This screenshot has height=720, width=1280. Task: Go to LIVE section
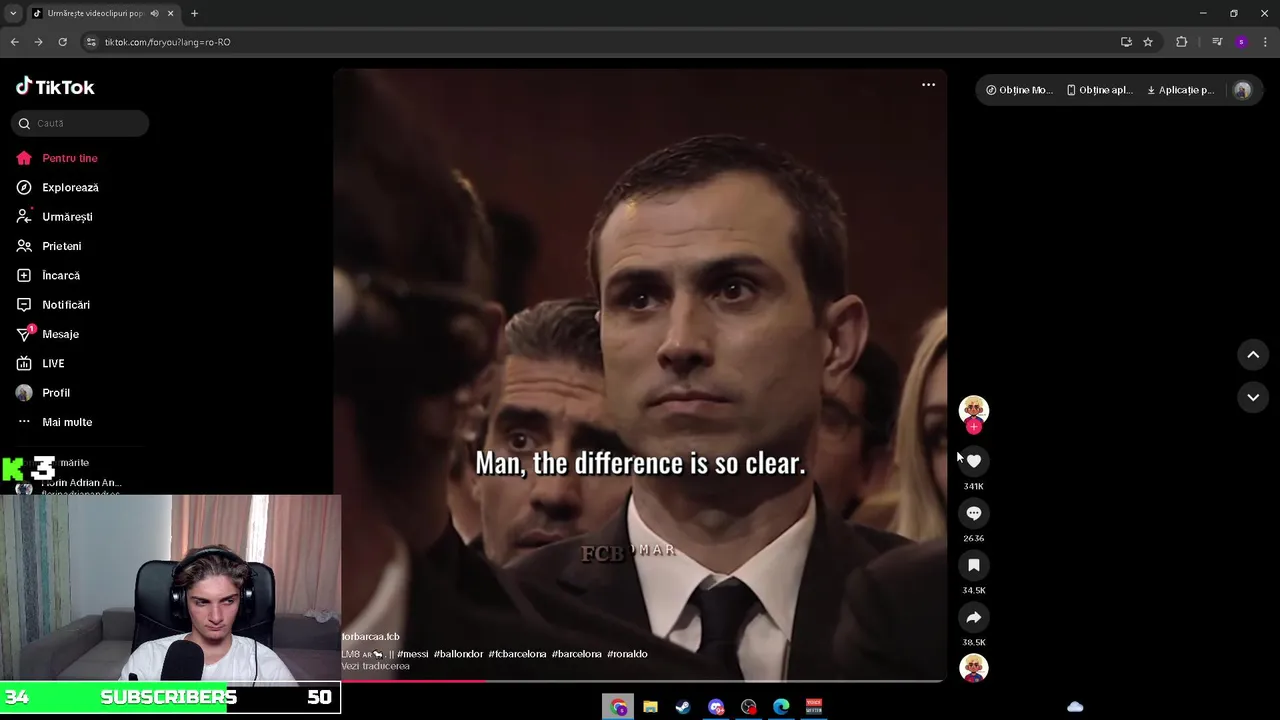(x=40, y=363)
